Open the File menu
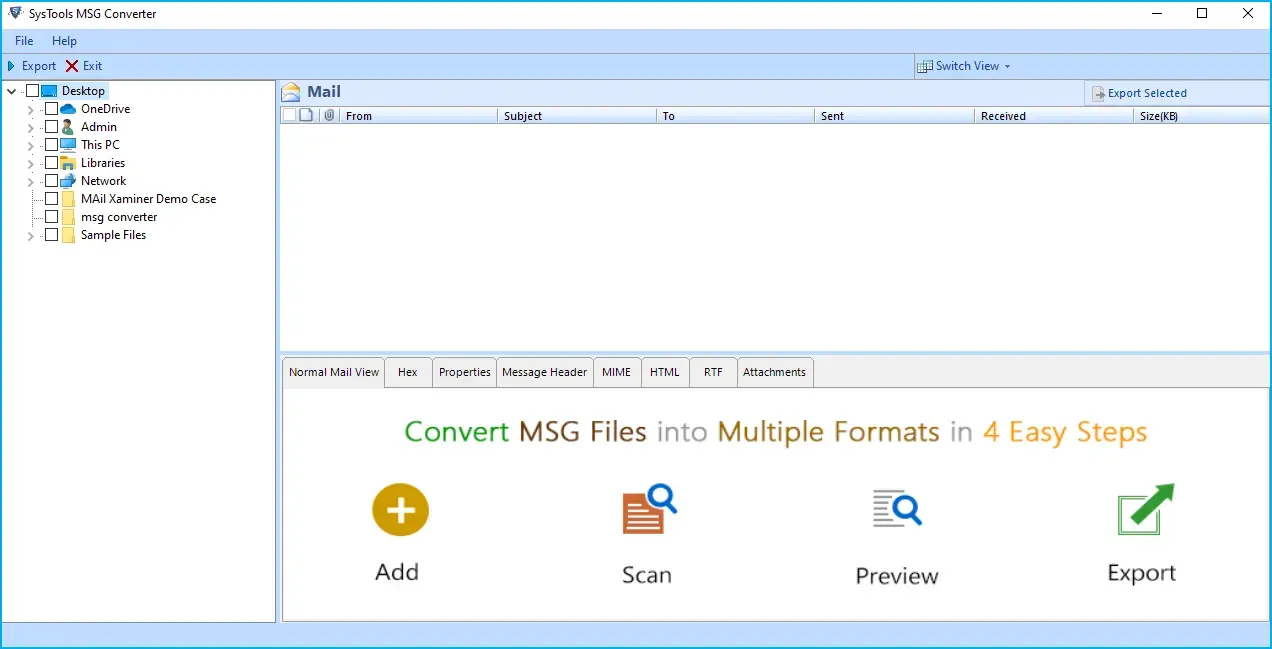Image resolution: width=1272 pixels, height=649 pixels. click(24, 41)
